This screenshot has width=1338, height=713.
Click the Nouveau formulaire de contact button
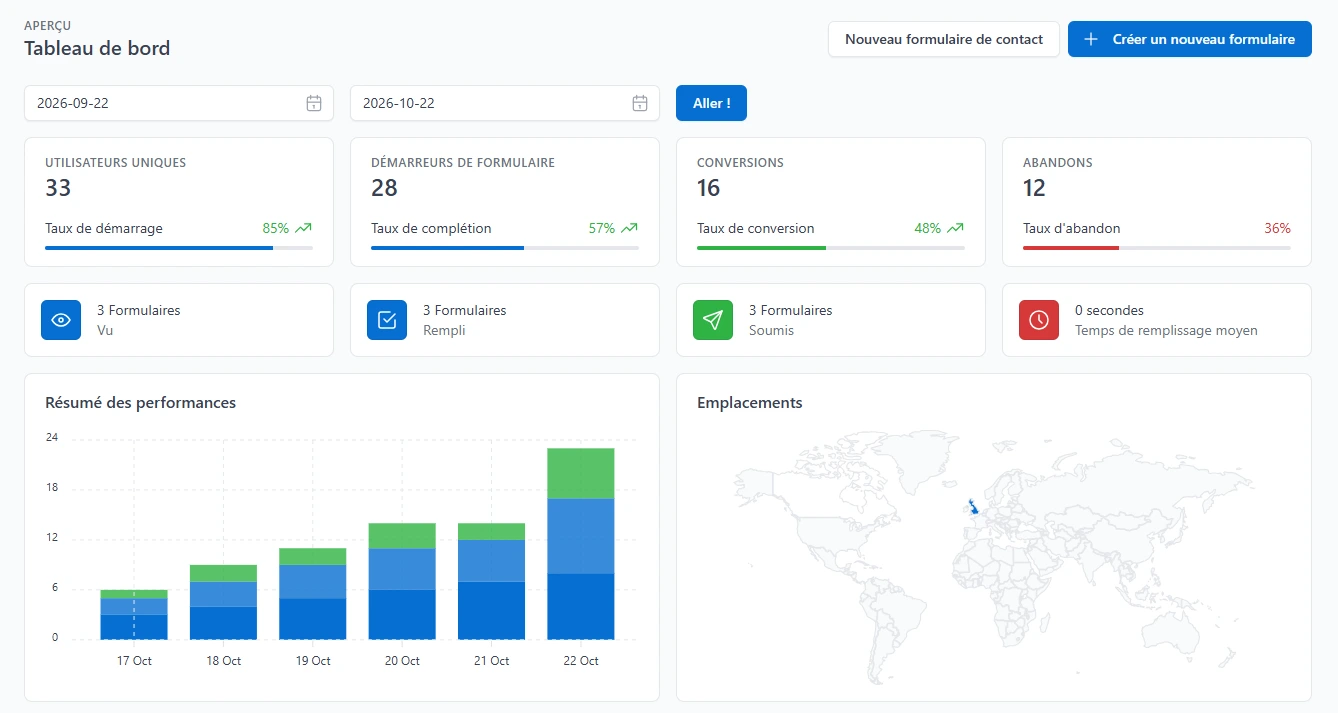[944, 39]
